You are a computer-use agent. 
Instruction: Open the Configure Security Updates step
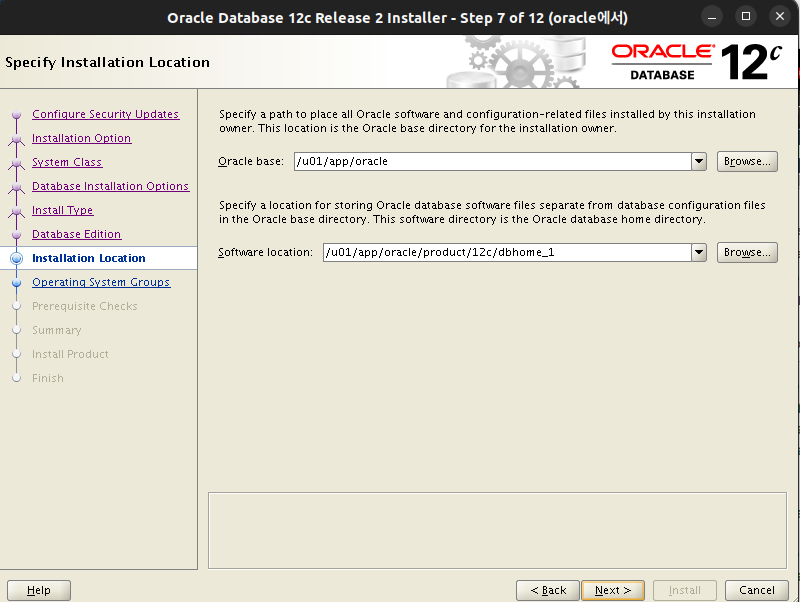coord(106,114)
